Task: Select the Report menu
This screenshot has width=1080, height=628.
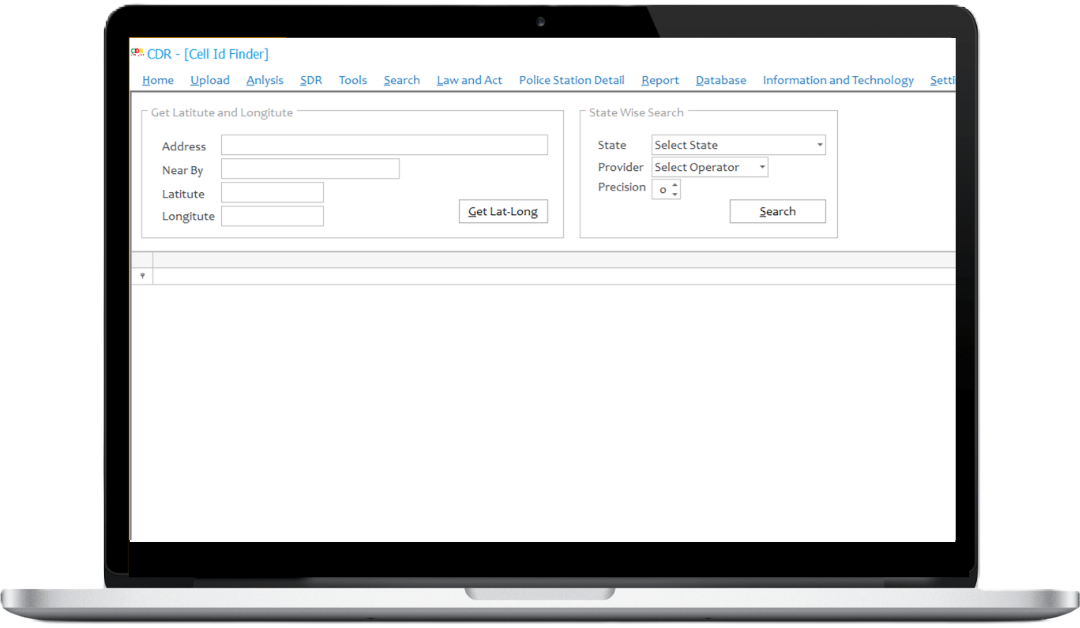Action: (660, 80)
